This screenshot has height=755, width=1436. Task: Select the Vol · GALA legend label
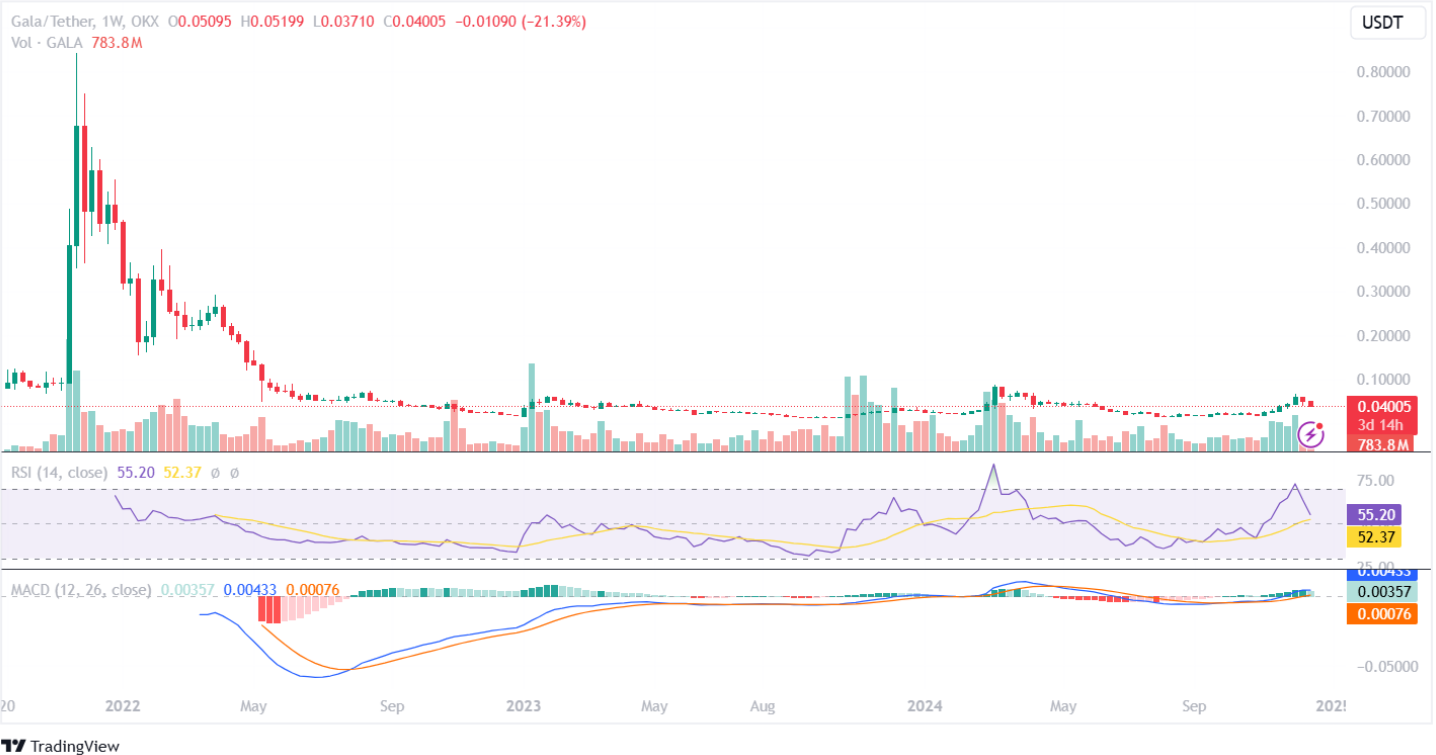pos(45,43)
